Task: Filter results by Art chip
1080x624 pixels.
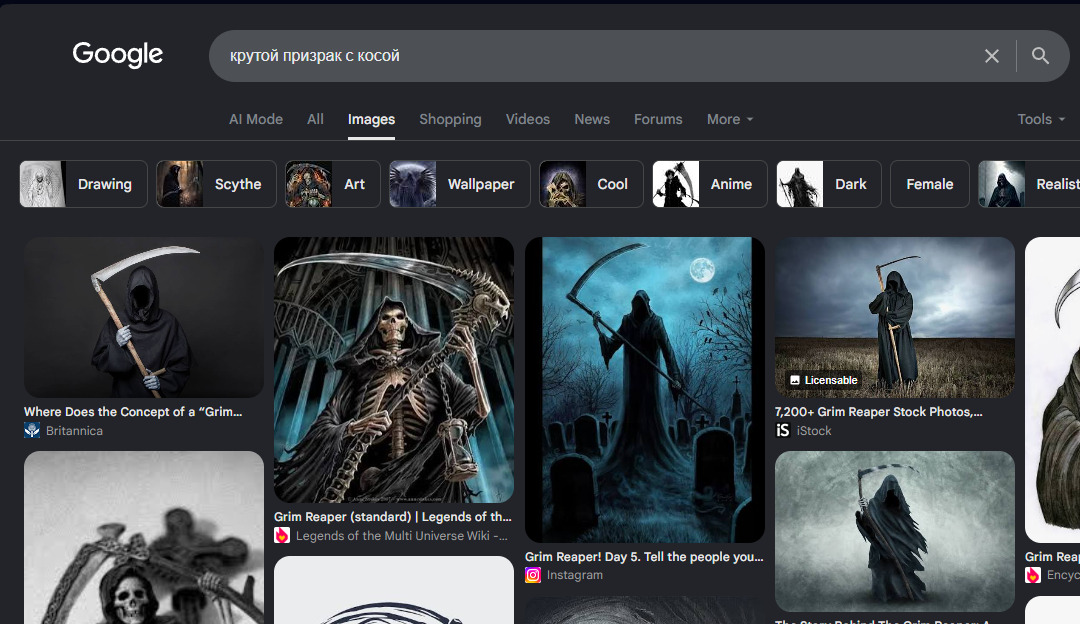Action: point(333,184)
